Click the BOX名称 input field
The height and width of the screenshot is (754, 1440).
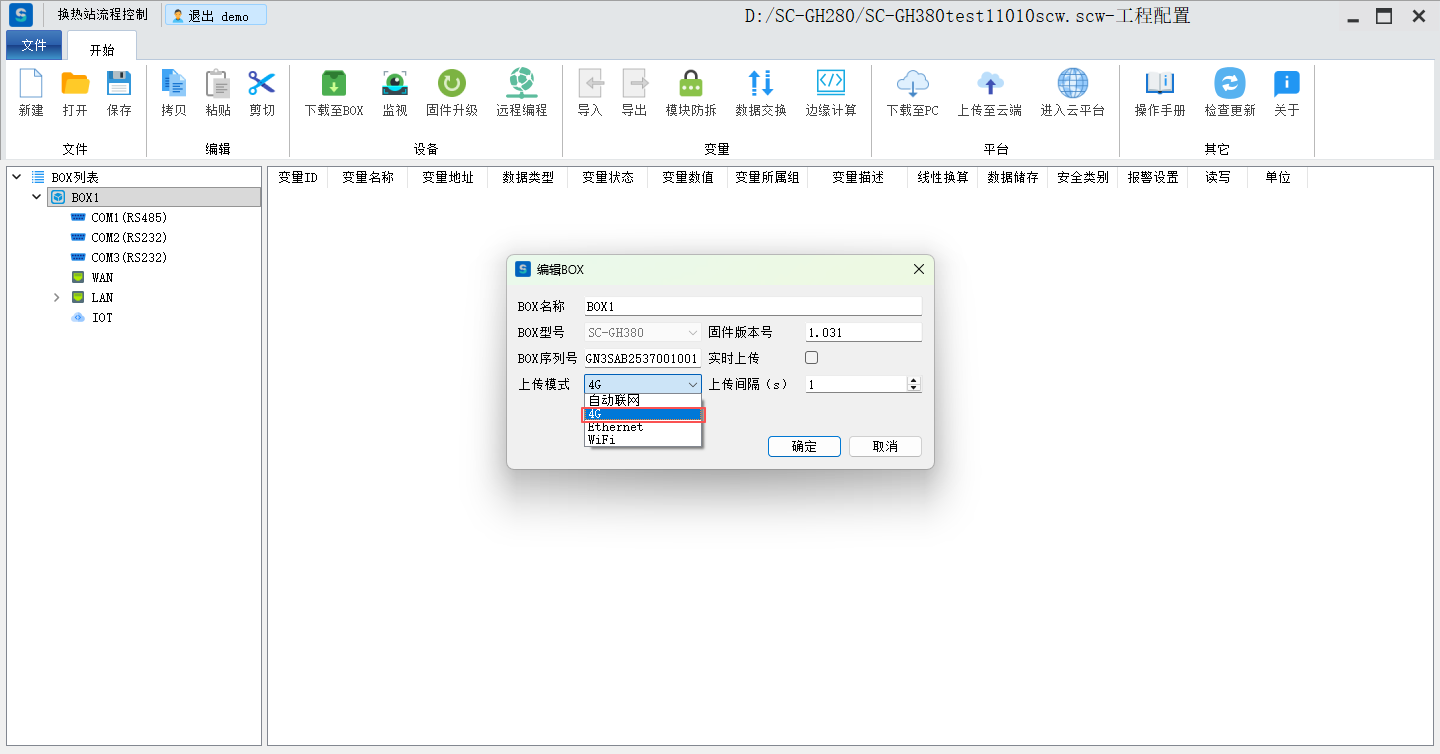(752, 307)
